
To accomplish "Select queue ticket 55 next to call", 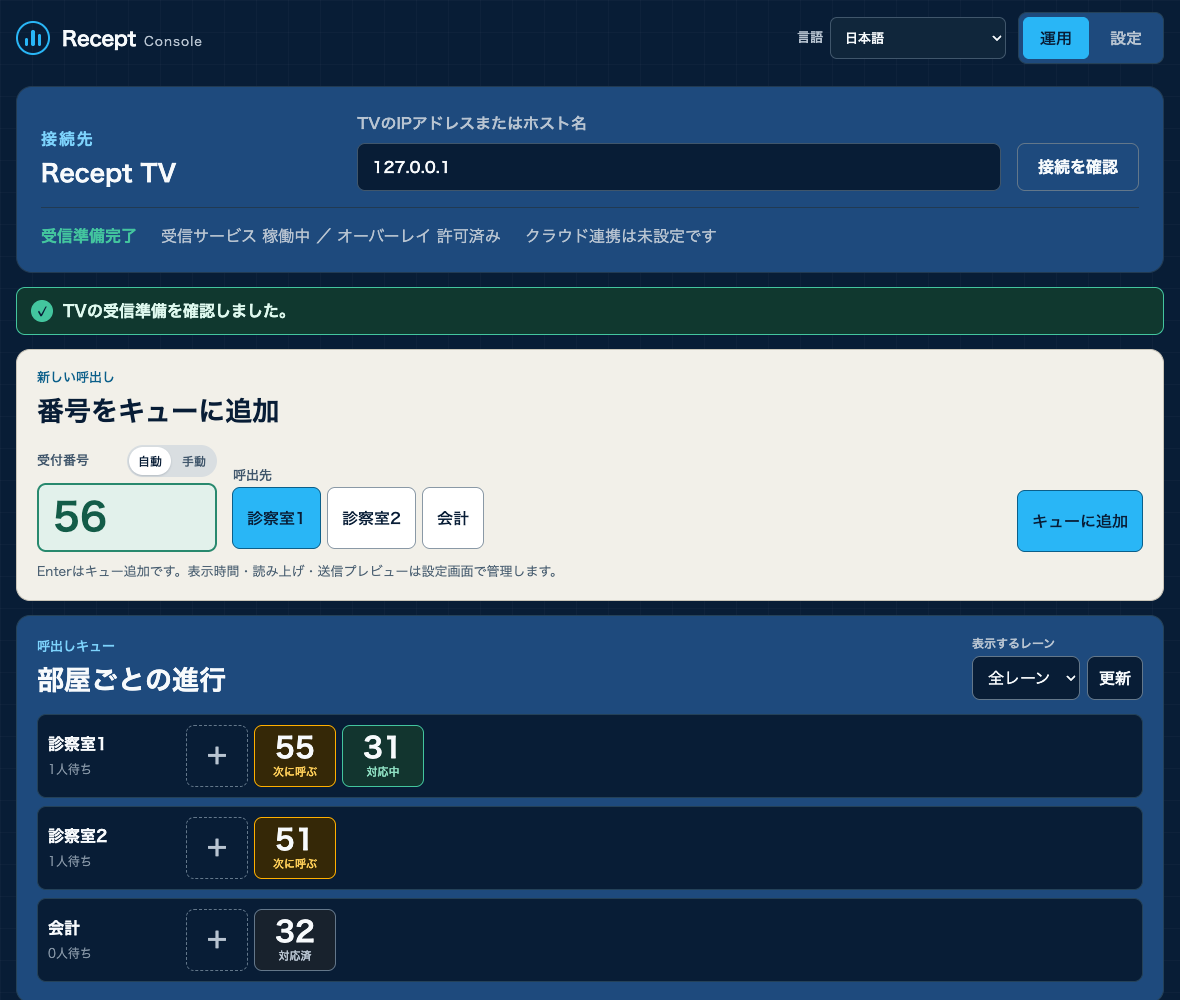I will [x=295, y=755].
